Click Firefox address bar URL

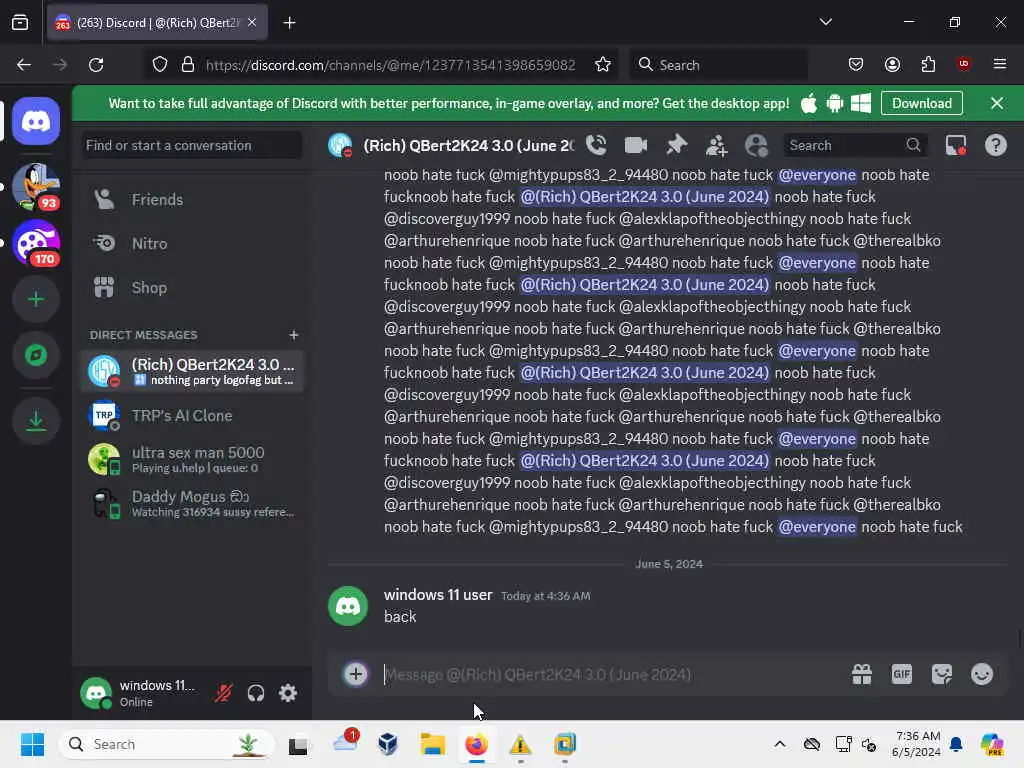click(390, 65)
